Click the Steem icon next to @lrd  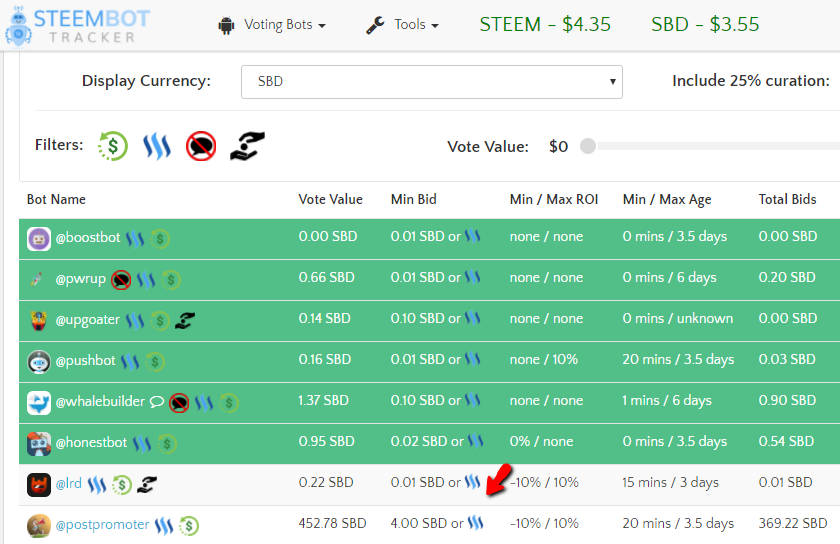tap(97, 485)
